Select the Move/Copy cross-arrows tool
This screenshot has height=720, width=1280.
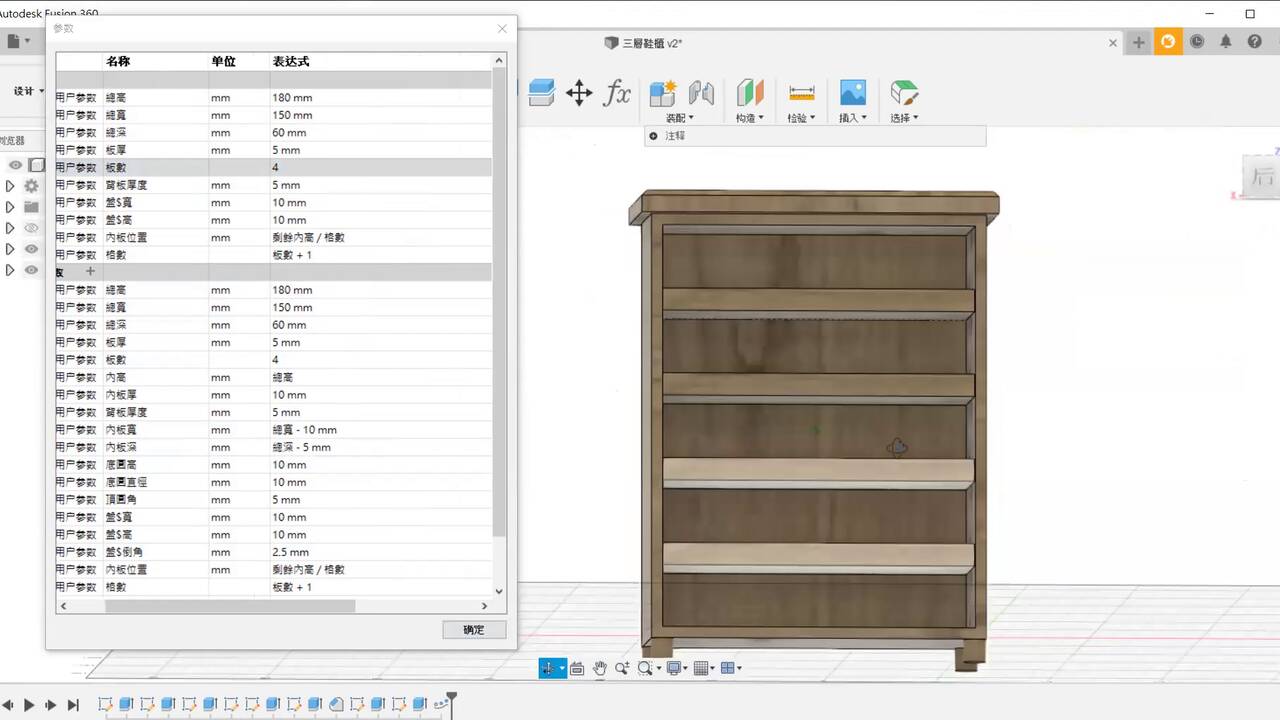(x=579, y=94)
